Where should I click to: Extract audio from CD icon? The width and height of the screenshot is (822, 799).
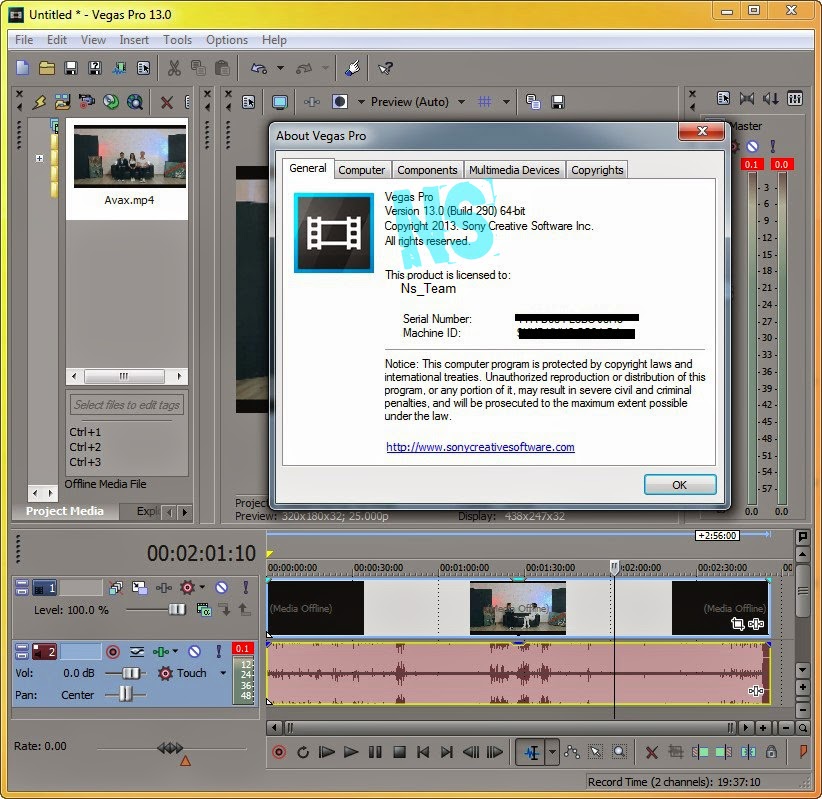111,102
